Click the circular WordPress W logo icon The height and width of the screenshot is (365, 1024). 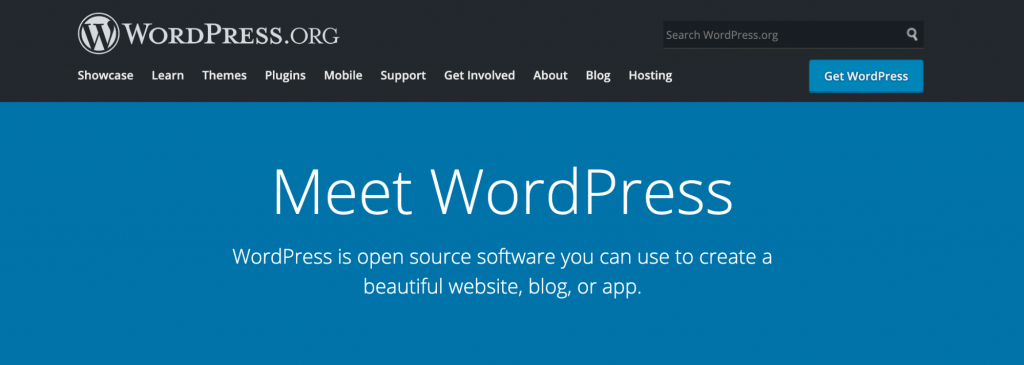[x=99, y=33]
